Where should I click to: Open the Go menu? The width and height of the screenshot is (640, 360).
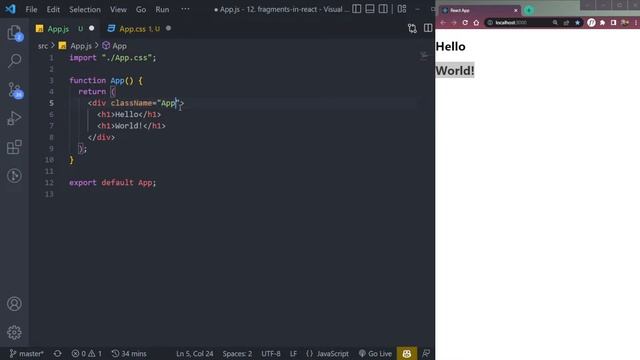(x=141, y=9)
